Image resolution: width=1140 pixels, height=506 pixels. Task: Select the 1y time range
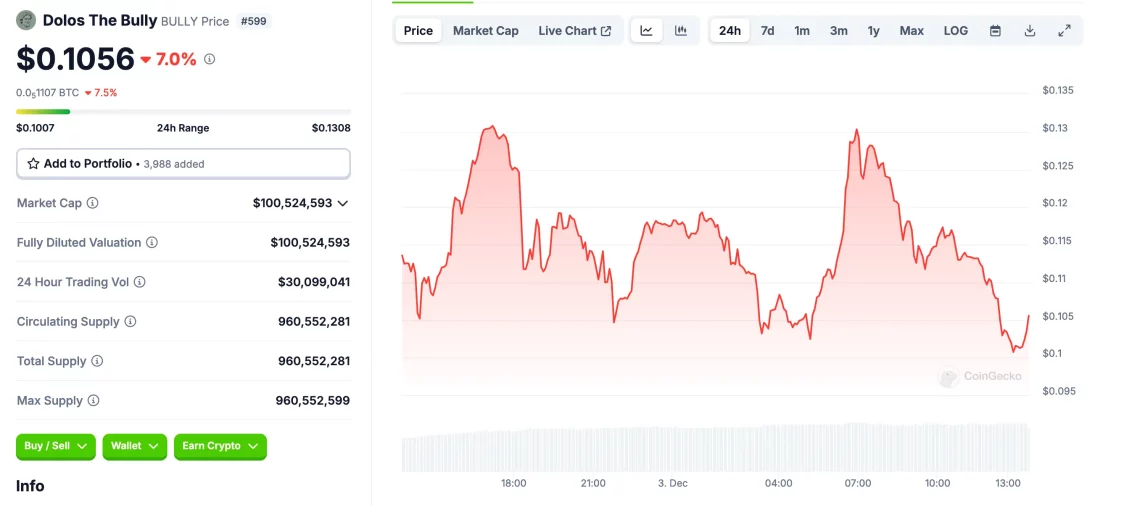tap(873, 31)
